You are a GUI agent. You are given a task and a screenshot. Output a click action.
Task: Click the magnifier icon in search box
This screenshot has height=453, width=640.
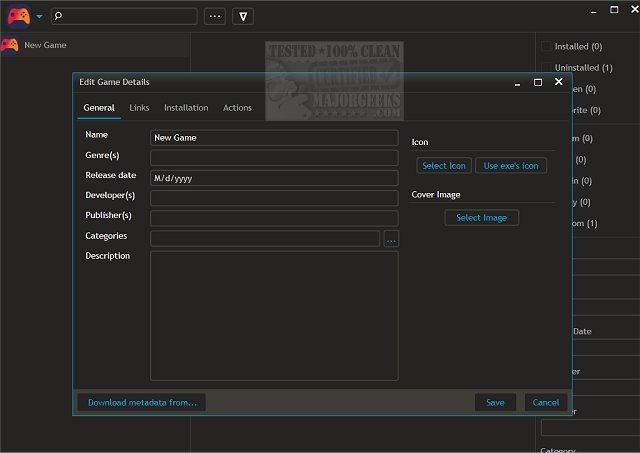(59, 17)
